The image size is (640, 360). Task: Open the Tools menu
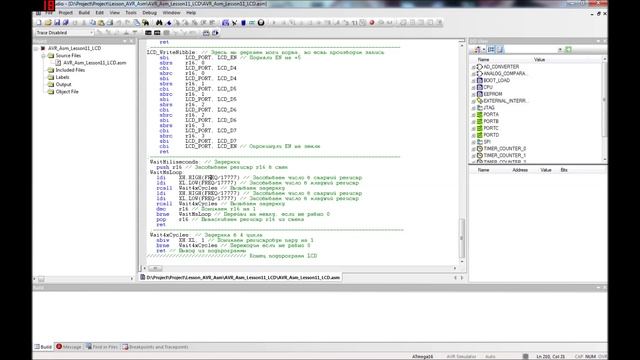[131, 13]
